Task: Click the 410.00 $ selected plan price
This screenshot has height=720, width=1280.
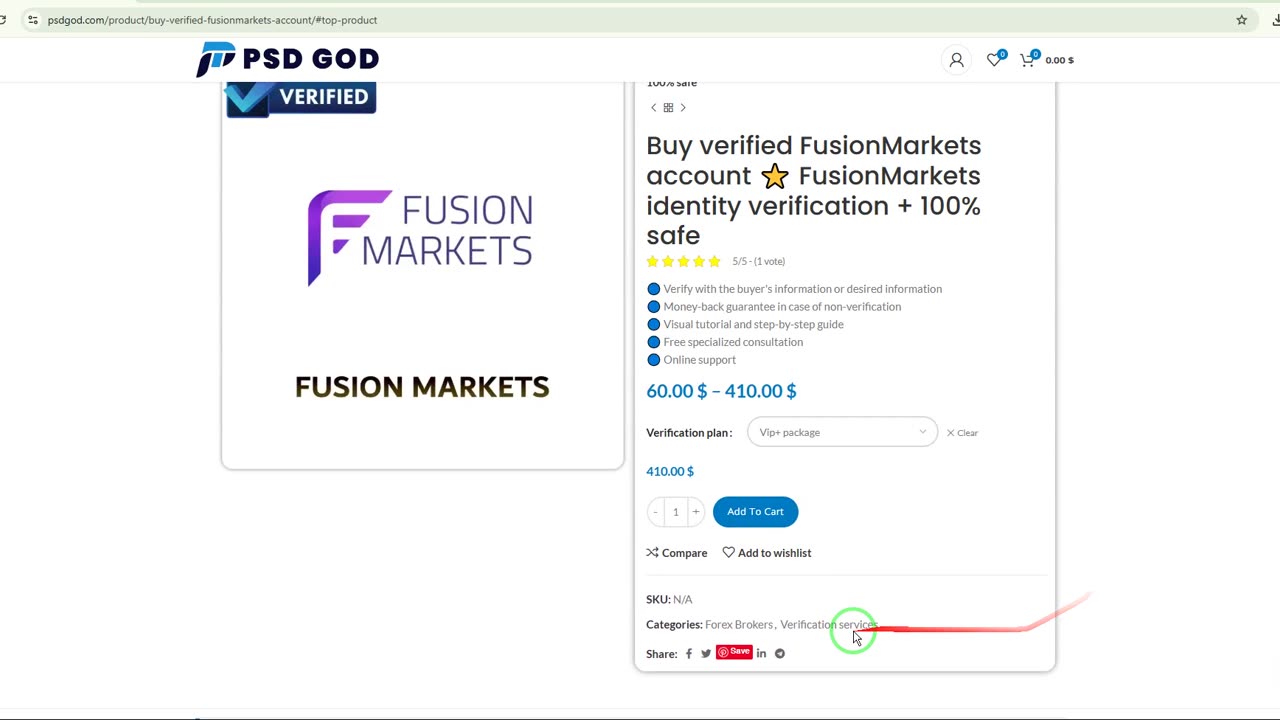Action: 670,471
